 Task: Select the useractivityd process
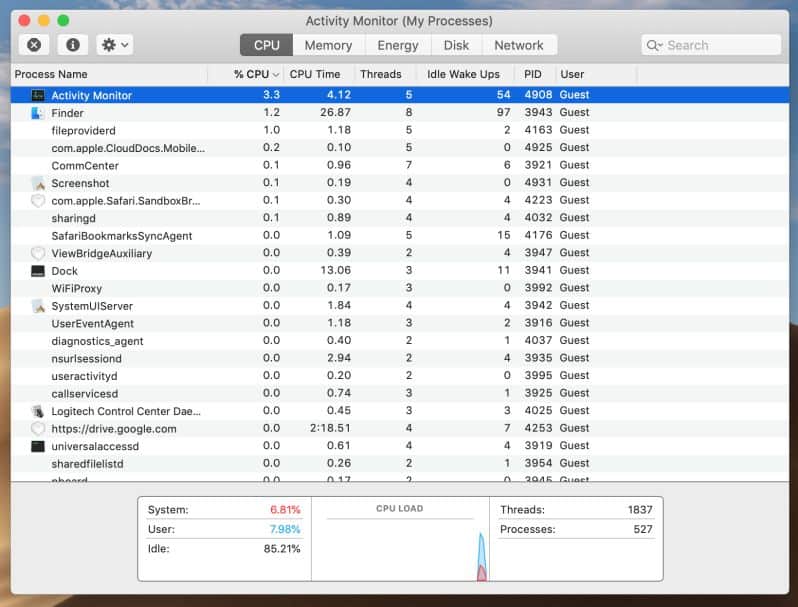pyautogui.click(x=400, y=375)
